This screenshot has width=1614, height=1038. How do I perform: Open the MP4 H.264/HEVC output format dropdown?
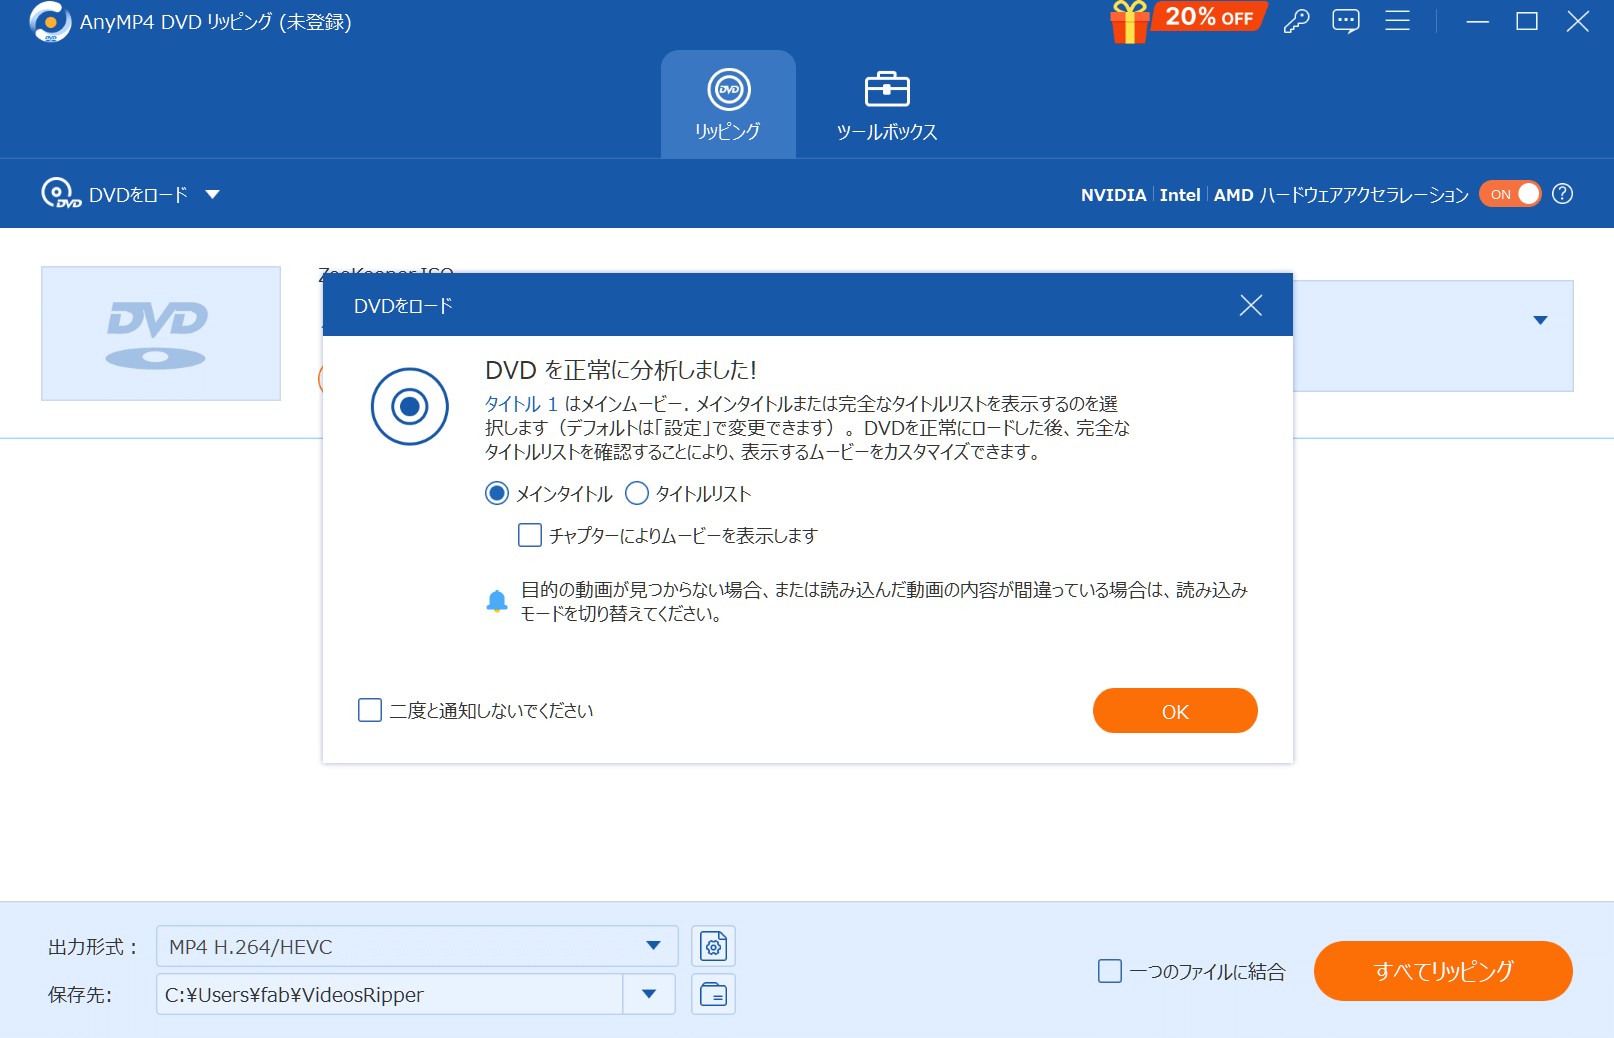click(653, 946)
